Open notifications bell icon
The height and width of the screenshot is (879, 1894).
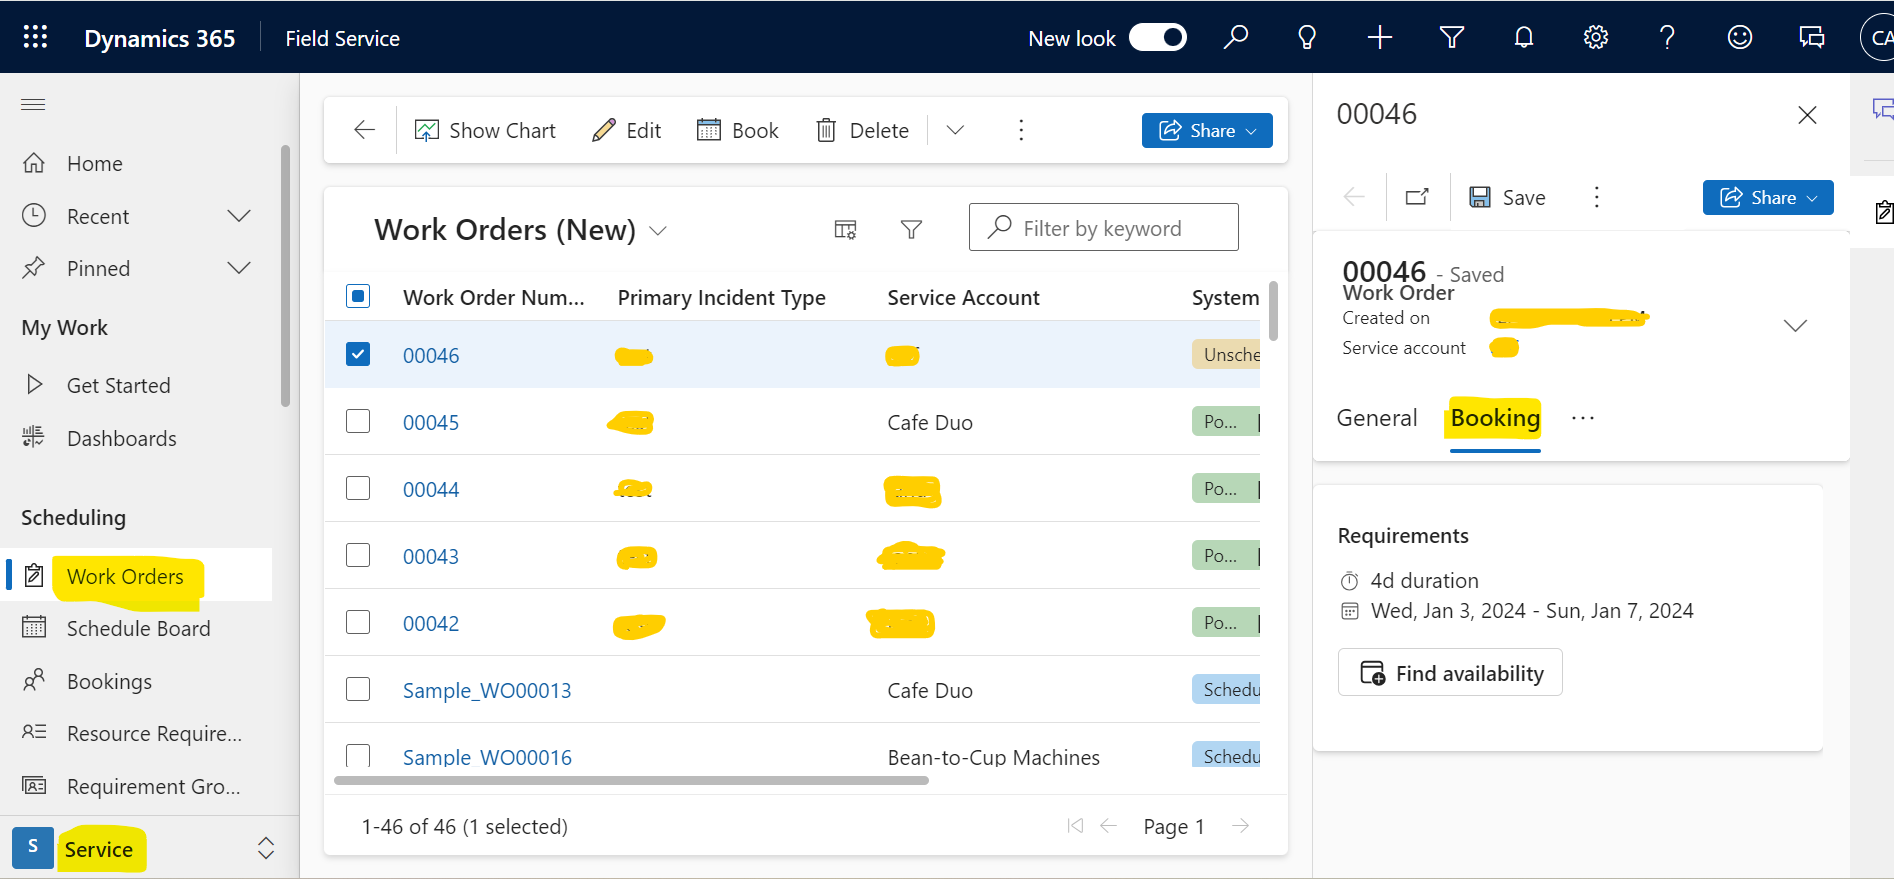coord(1524,38)
